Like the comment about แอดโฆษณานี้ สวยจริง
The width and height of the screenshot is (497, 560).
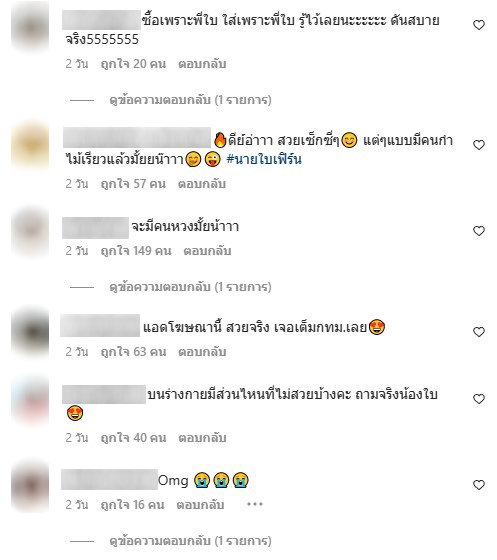[479, 332]
